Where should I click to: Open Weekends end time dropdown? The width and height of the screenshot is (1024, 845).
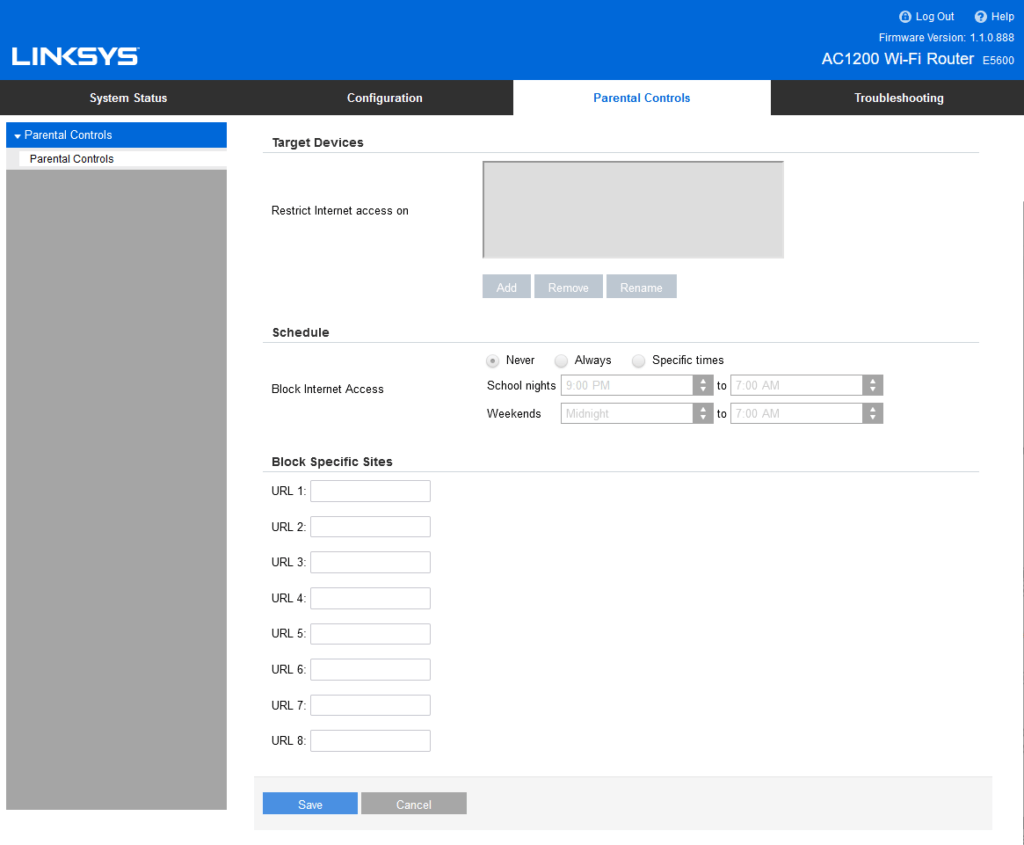(807, 413)
